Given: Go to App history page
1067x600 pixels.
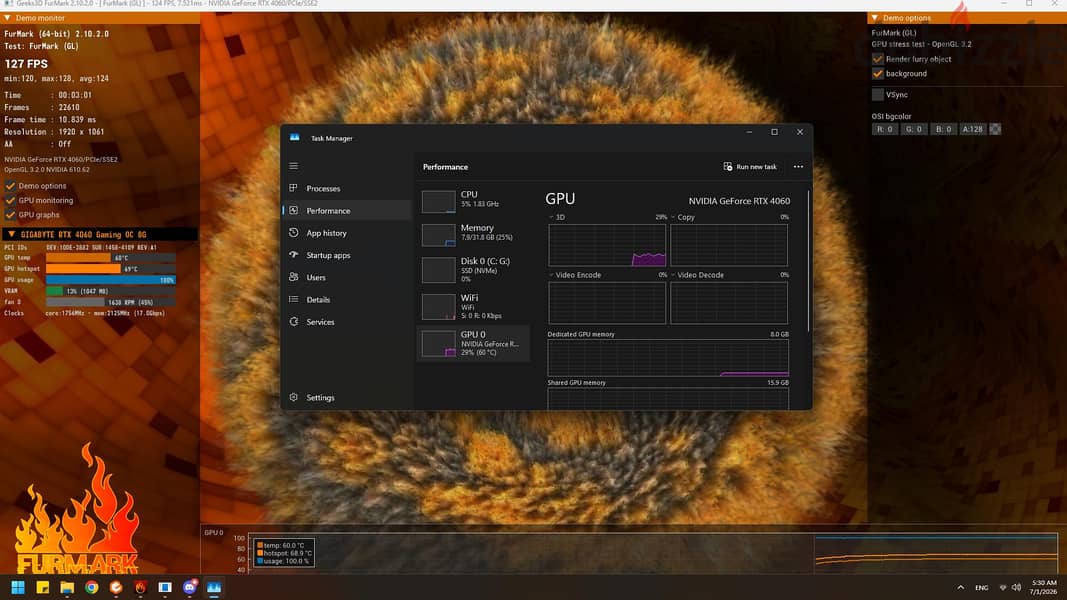Looking at the screenshot, I should click(x=326, y=233).
